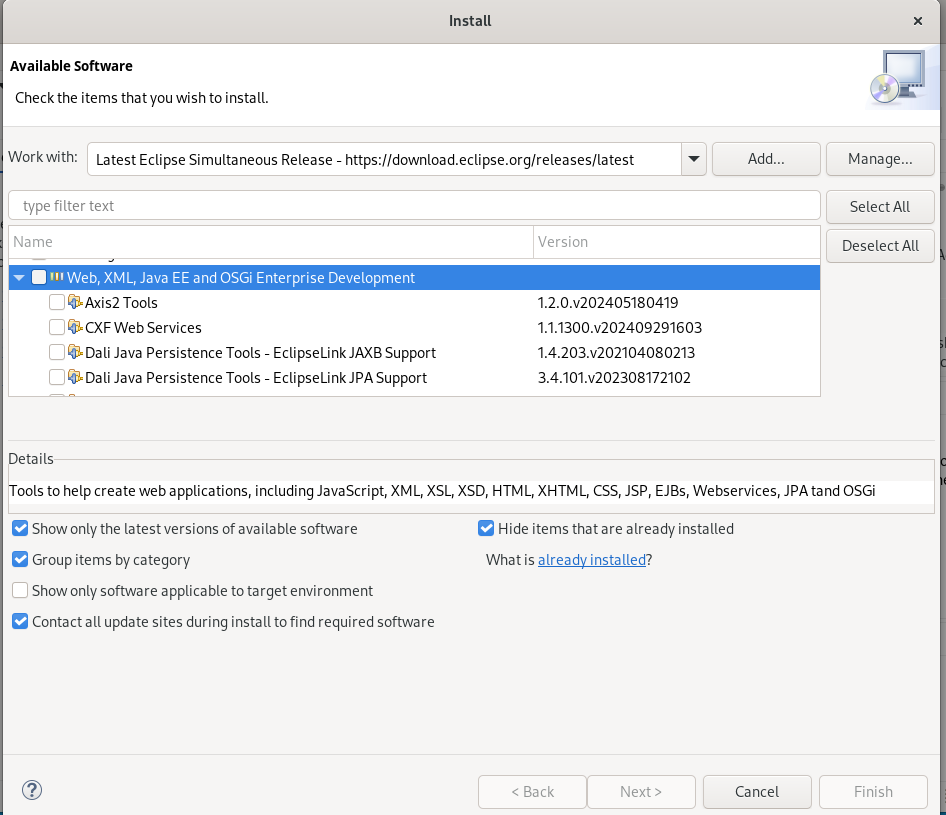Focus the type filter text field
The width and height of the screenshot is (946, 815).
pos(414,206)
